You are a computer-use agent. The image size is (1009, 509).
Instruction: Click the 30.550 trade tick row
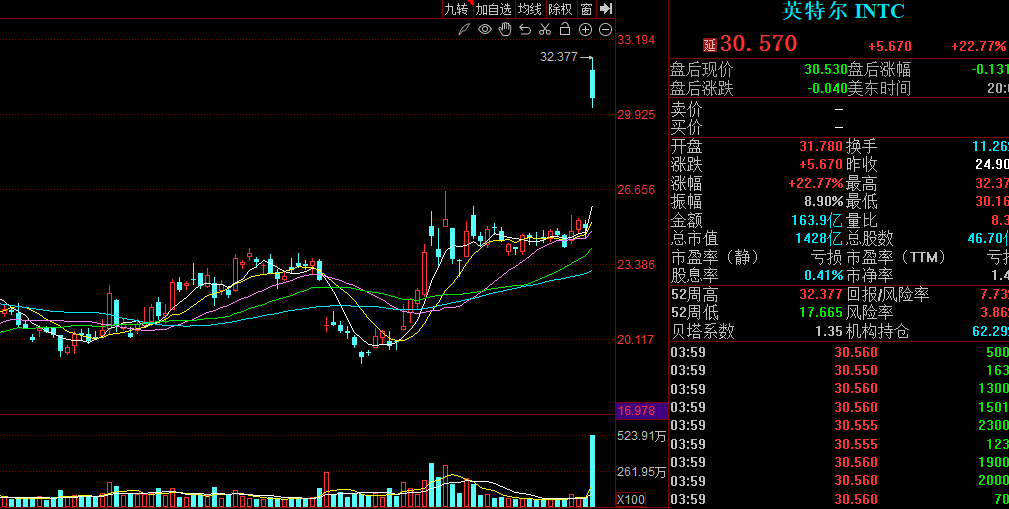[839, 371]
